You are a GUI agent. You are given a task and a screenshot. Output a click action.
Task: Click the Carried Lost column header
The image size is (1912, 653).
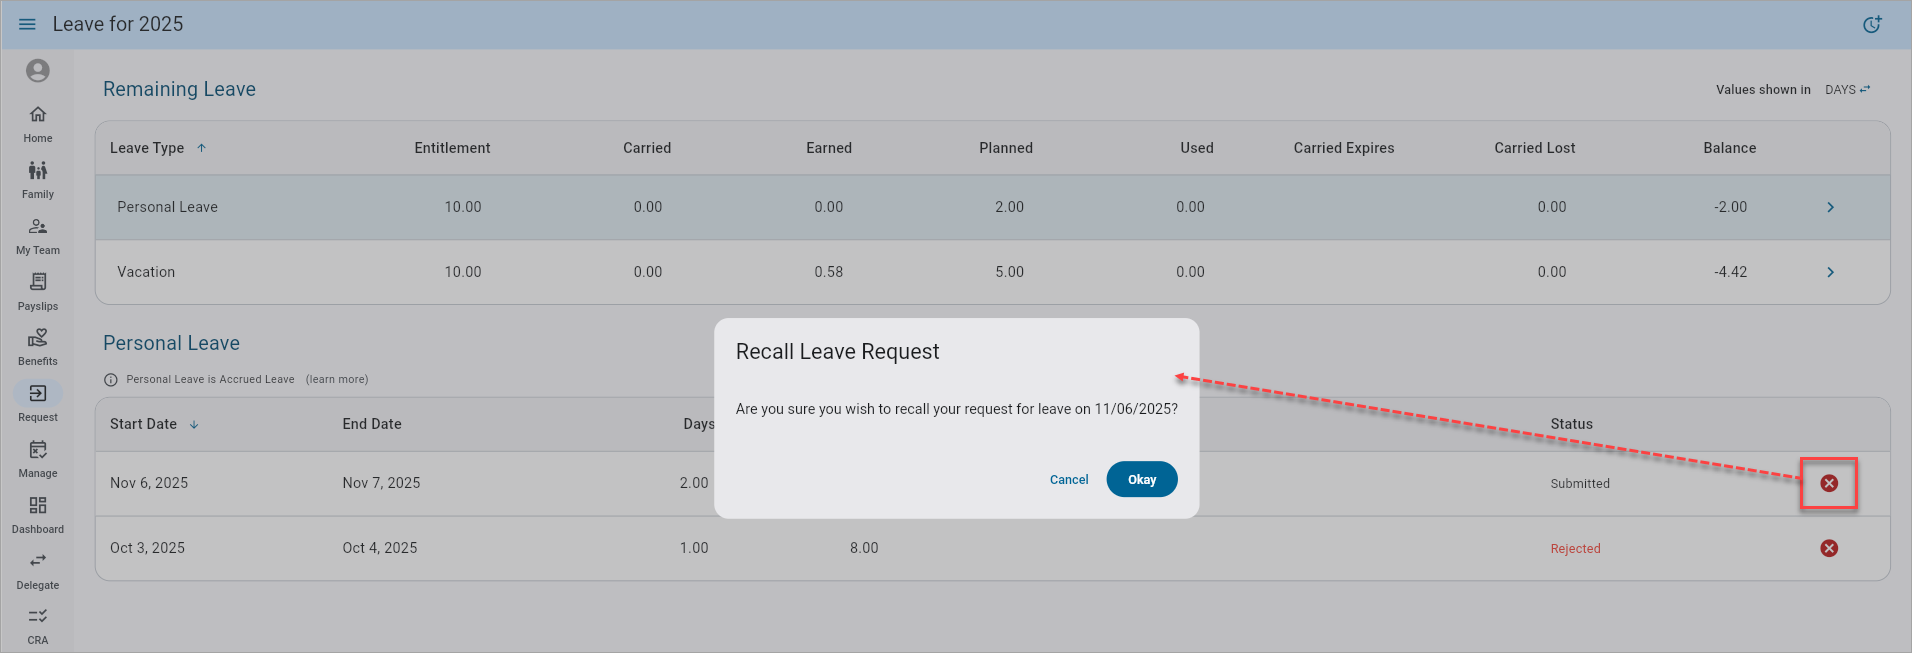1535,148
